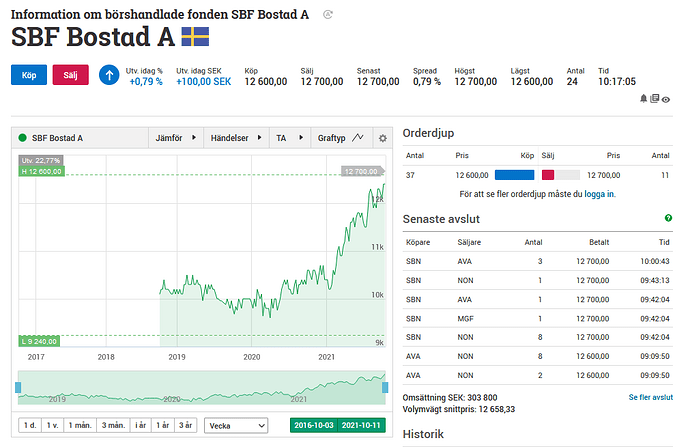This screenshot has width=690, height=447.
Task: Select the 3 år time range
Action: (x=185, y=425)
